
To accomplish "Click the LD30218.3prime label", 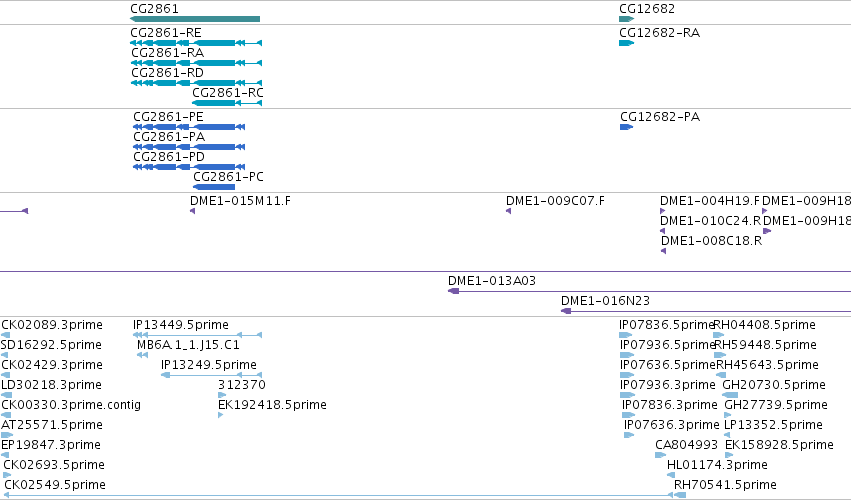I will [x=51, y=385].
